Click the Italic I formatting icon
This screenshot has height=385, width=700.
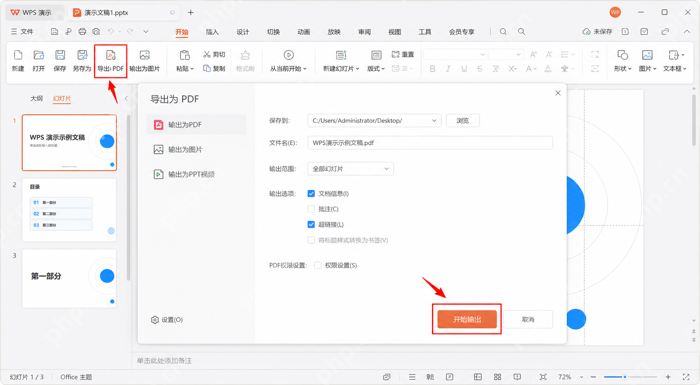(x=448, y=69)
